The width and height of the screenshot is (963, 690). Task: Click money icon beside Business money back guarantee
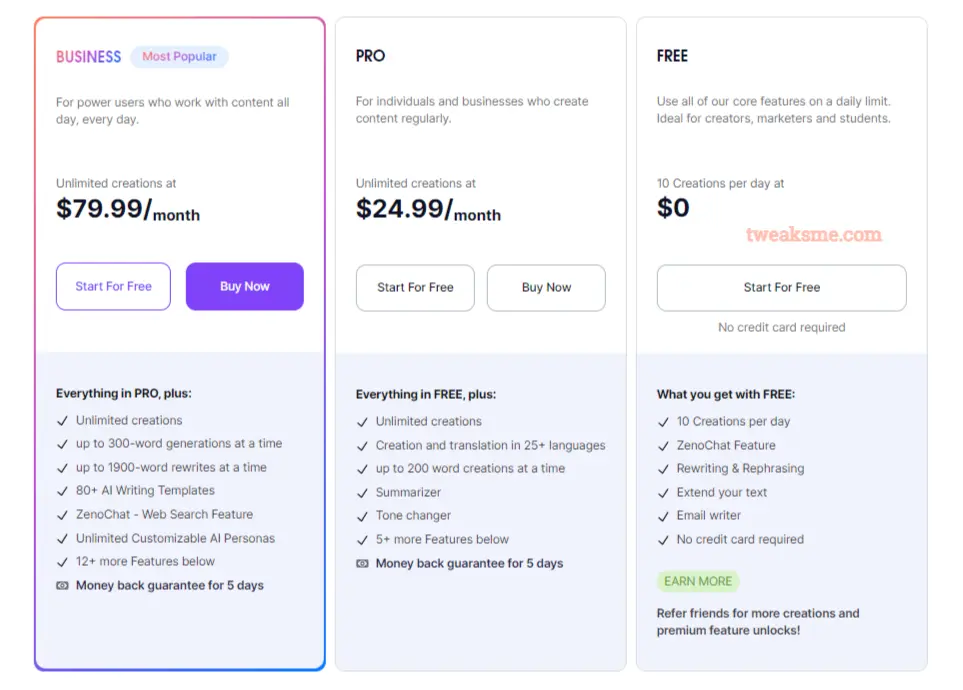[x=62, y=586]
